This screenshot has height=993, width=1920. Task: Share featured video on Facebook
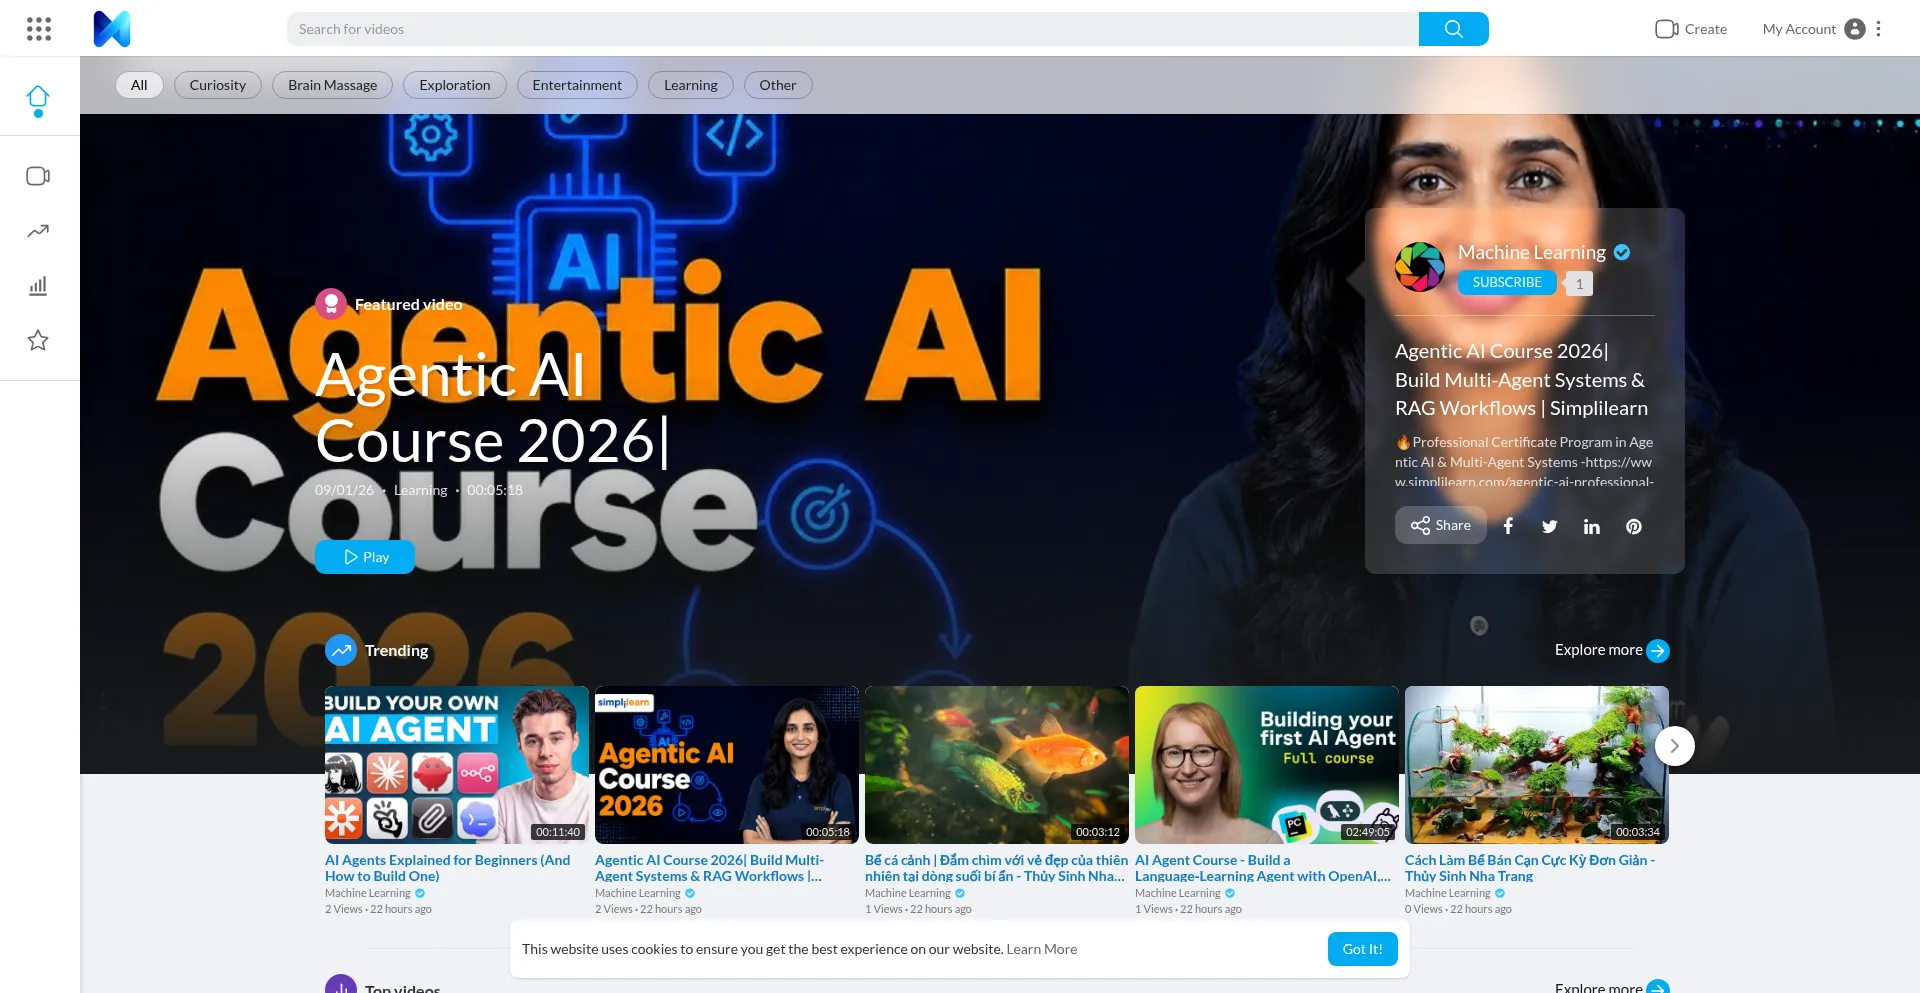pyautogui.click(x=1508, y=526)
